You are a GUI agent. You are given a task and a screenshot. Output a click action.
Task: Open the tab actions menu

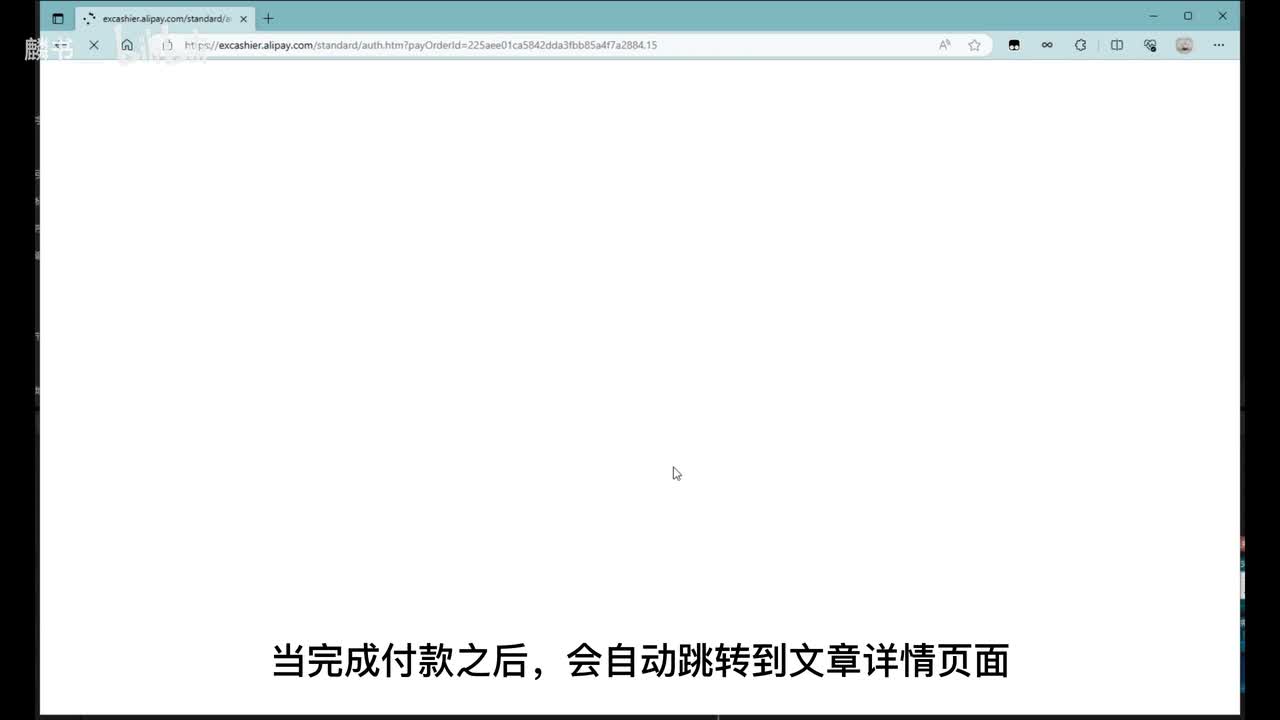(58, 18)
